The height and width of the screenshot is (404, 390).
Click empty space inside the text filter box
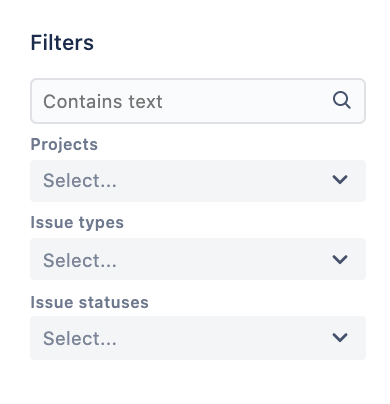point(247,101)
